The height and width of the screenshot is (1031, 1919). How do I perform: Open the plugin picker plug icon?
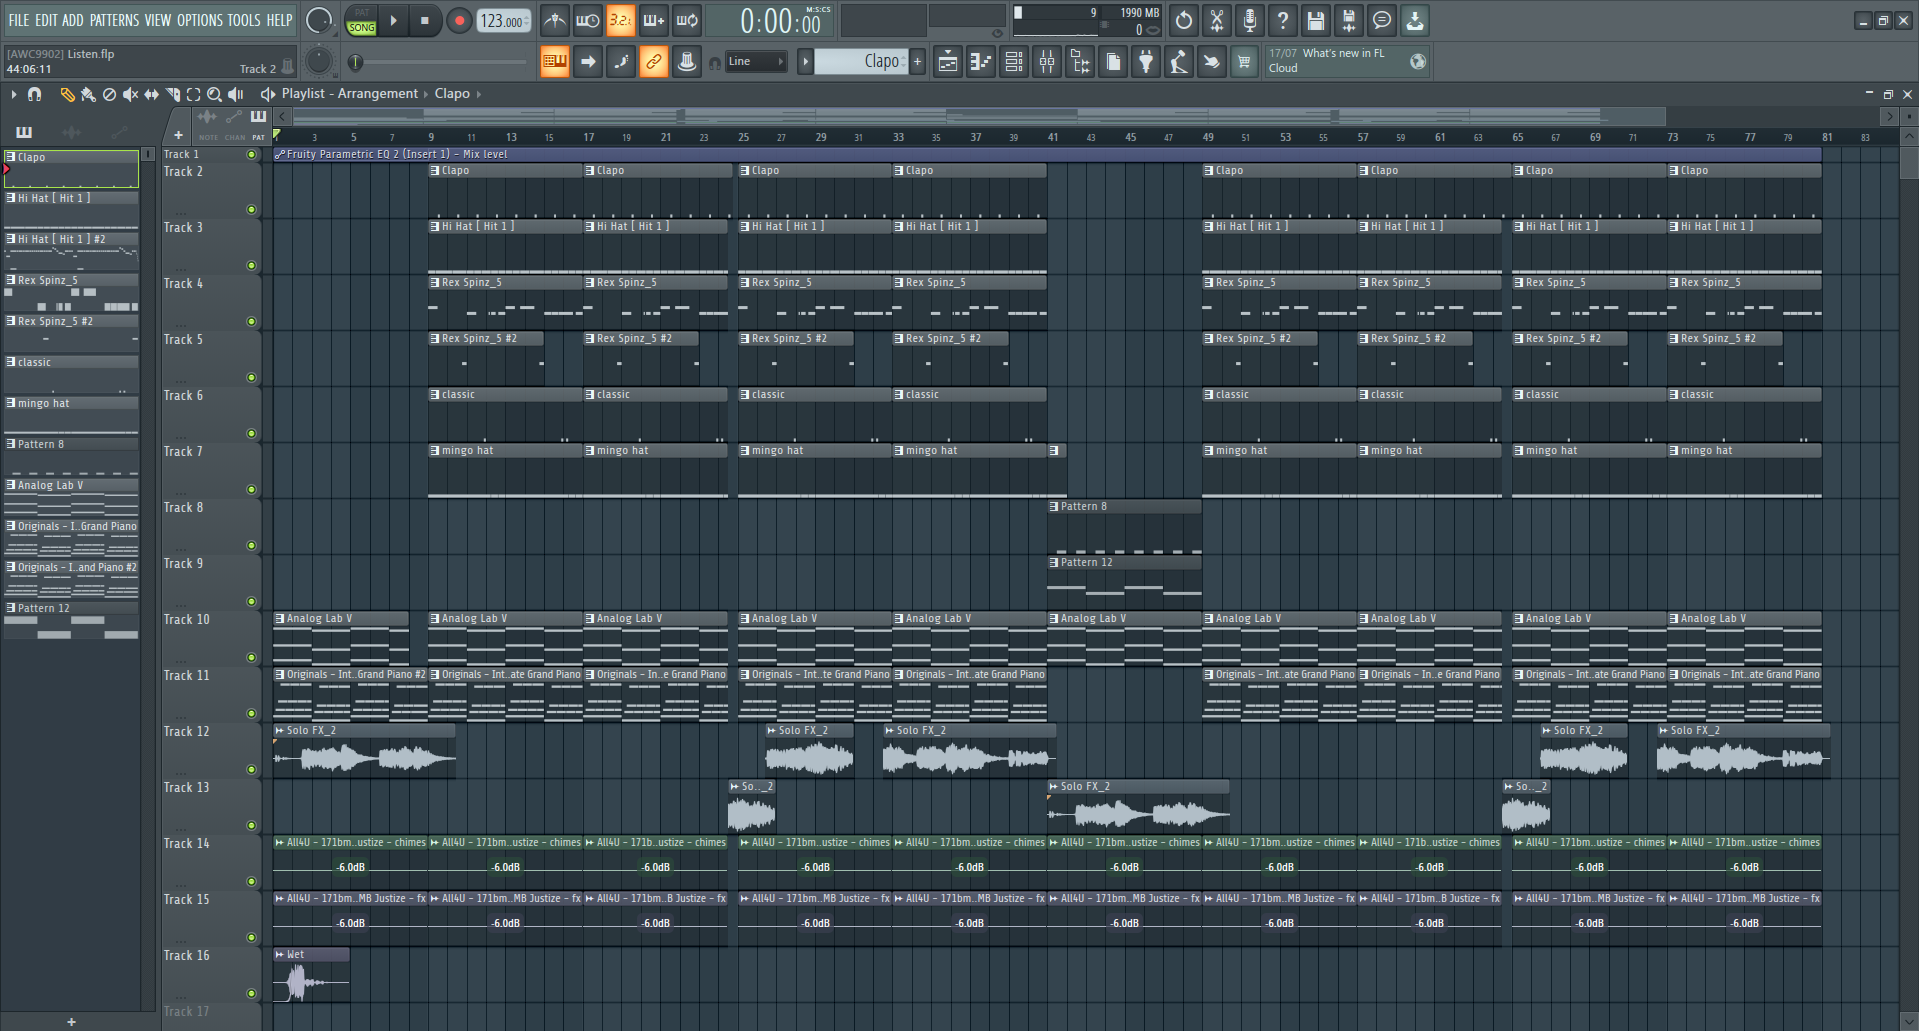pyautogui.click(x=1146, y=62)
